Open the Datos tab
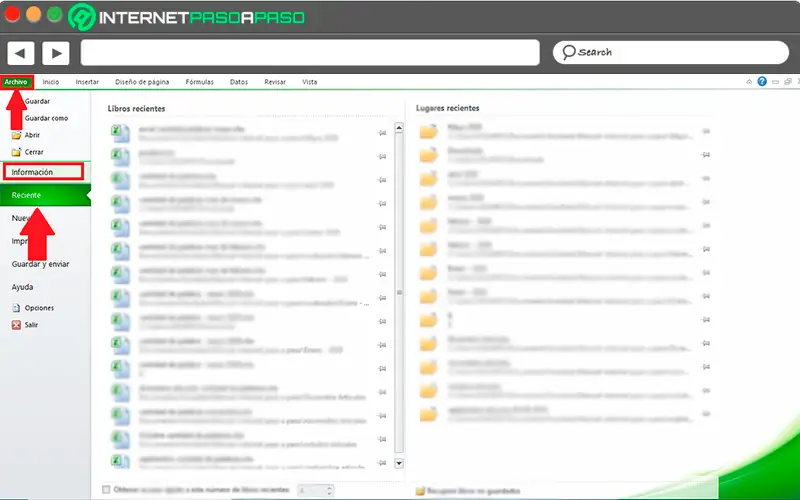Screen dimensions: 800x500 pos(239,82)
